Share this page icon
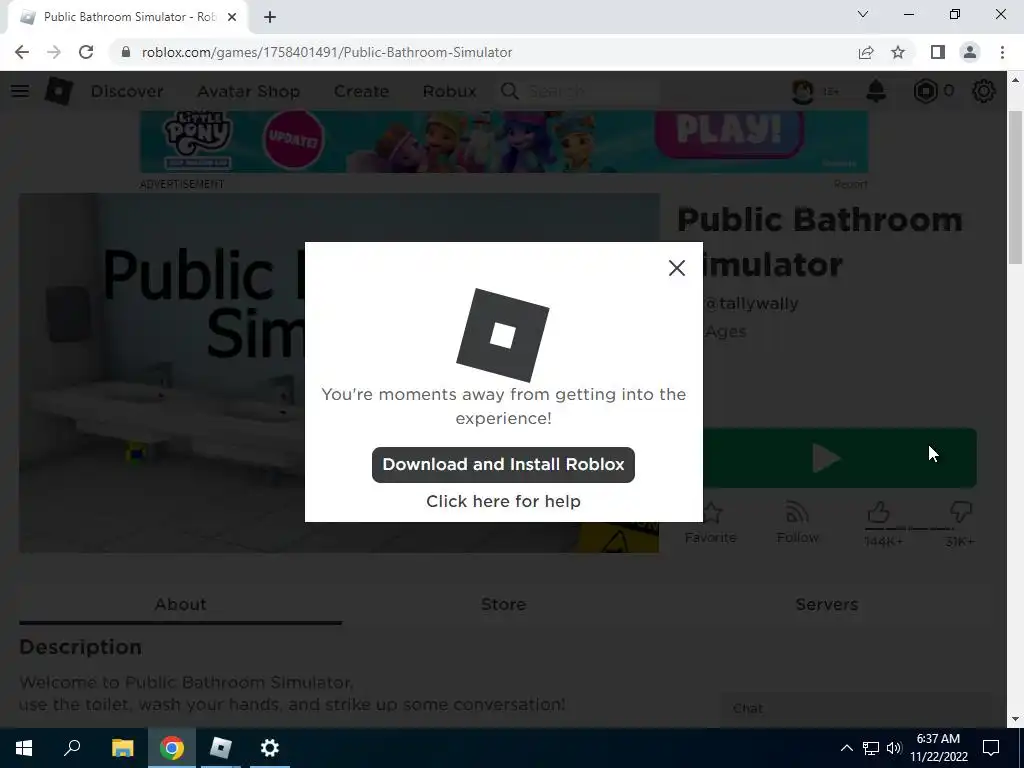1024x768 pixels. pyautogui.click(x=866, y=52)
